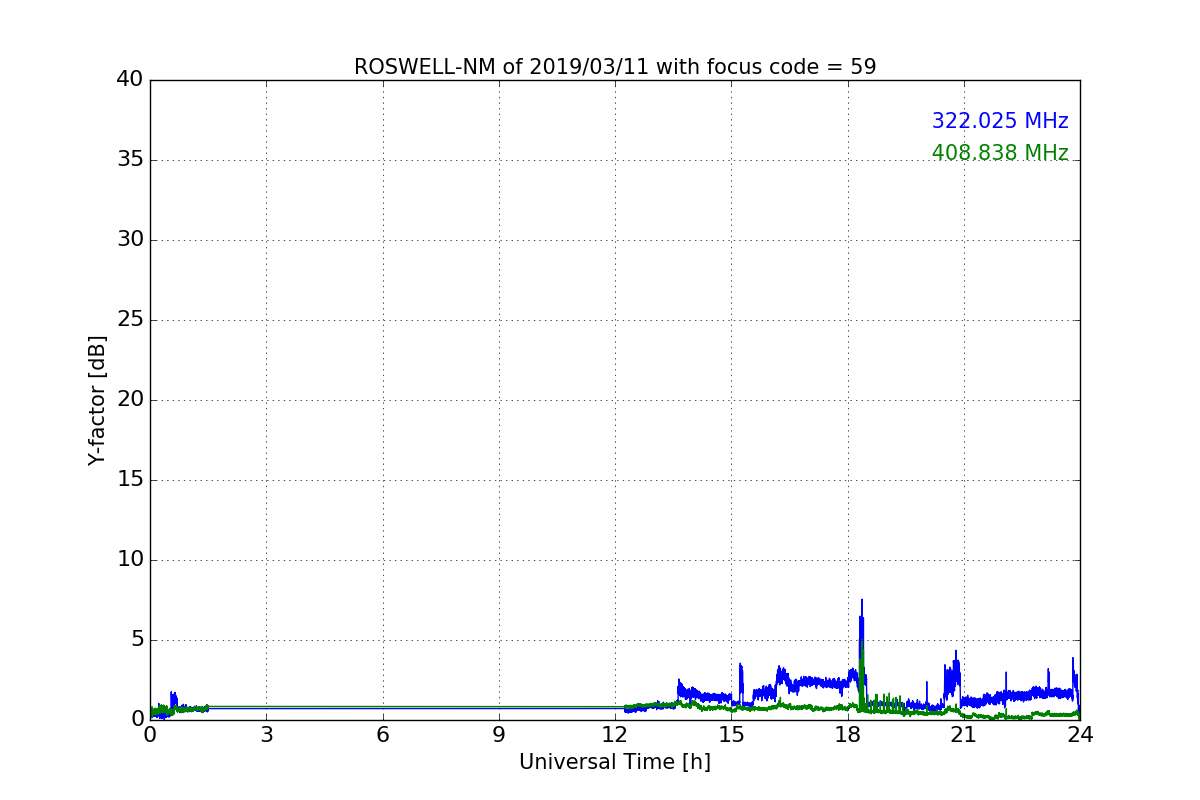
Task: Click the y-axis tick label 10
Action: click(130, 560)
